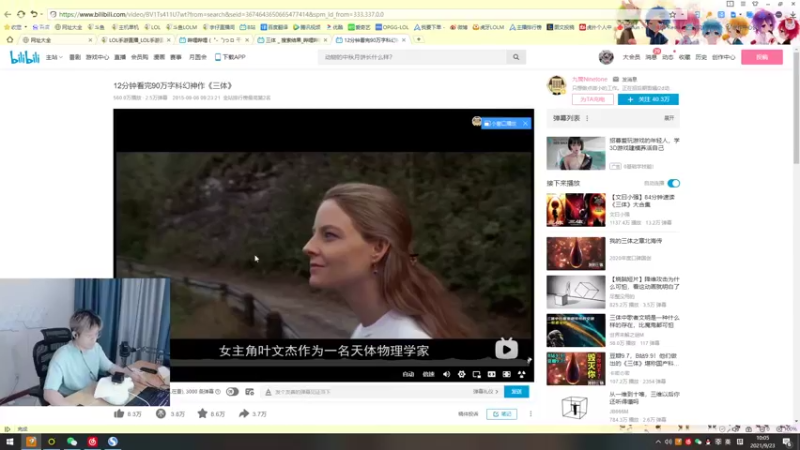Open the 收藏 bookmarks dropdown
This screenshot has height=450, width=800.
click(15, 27)
